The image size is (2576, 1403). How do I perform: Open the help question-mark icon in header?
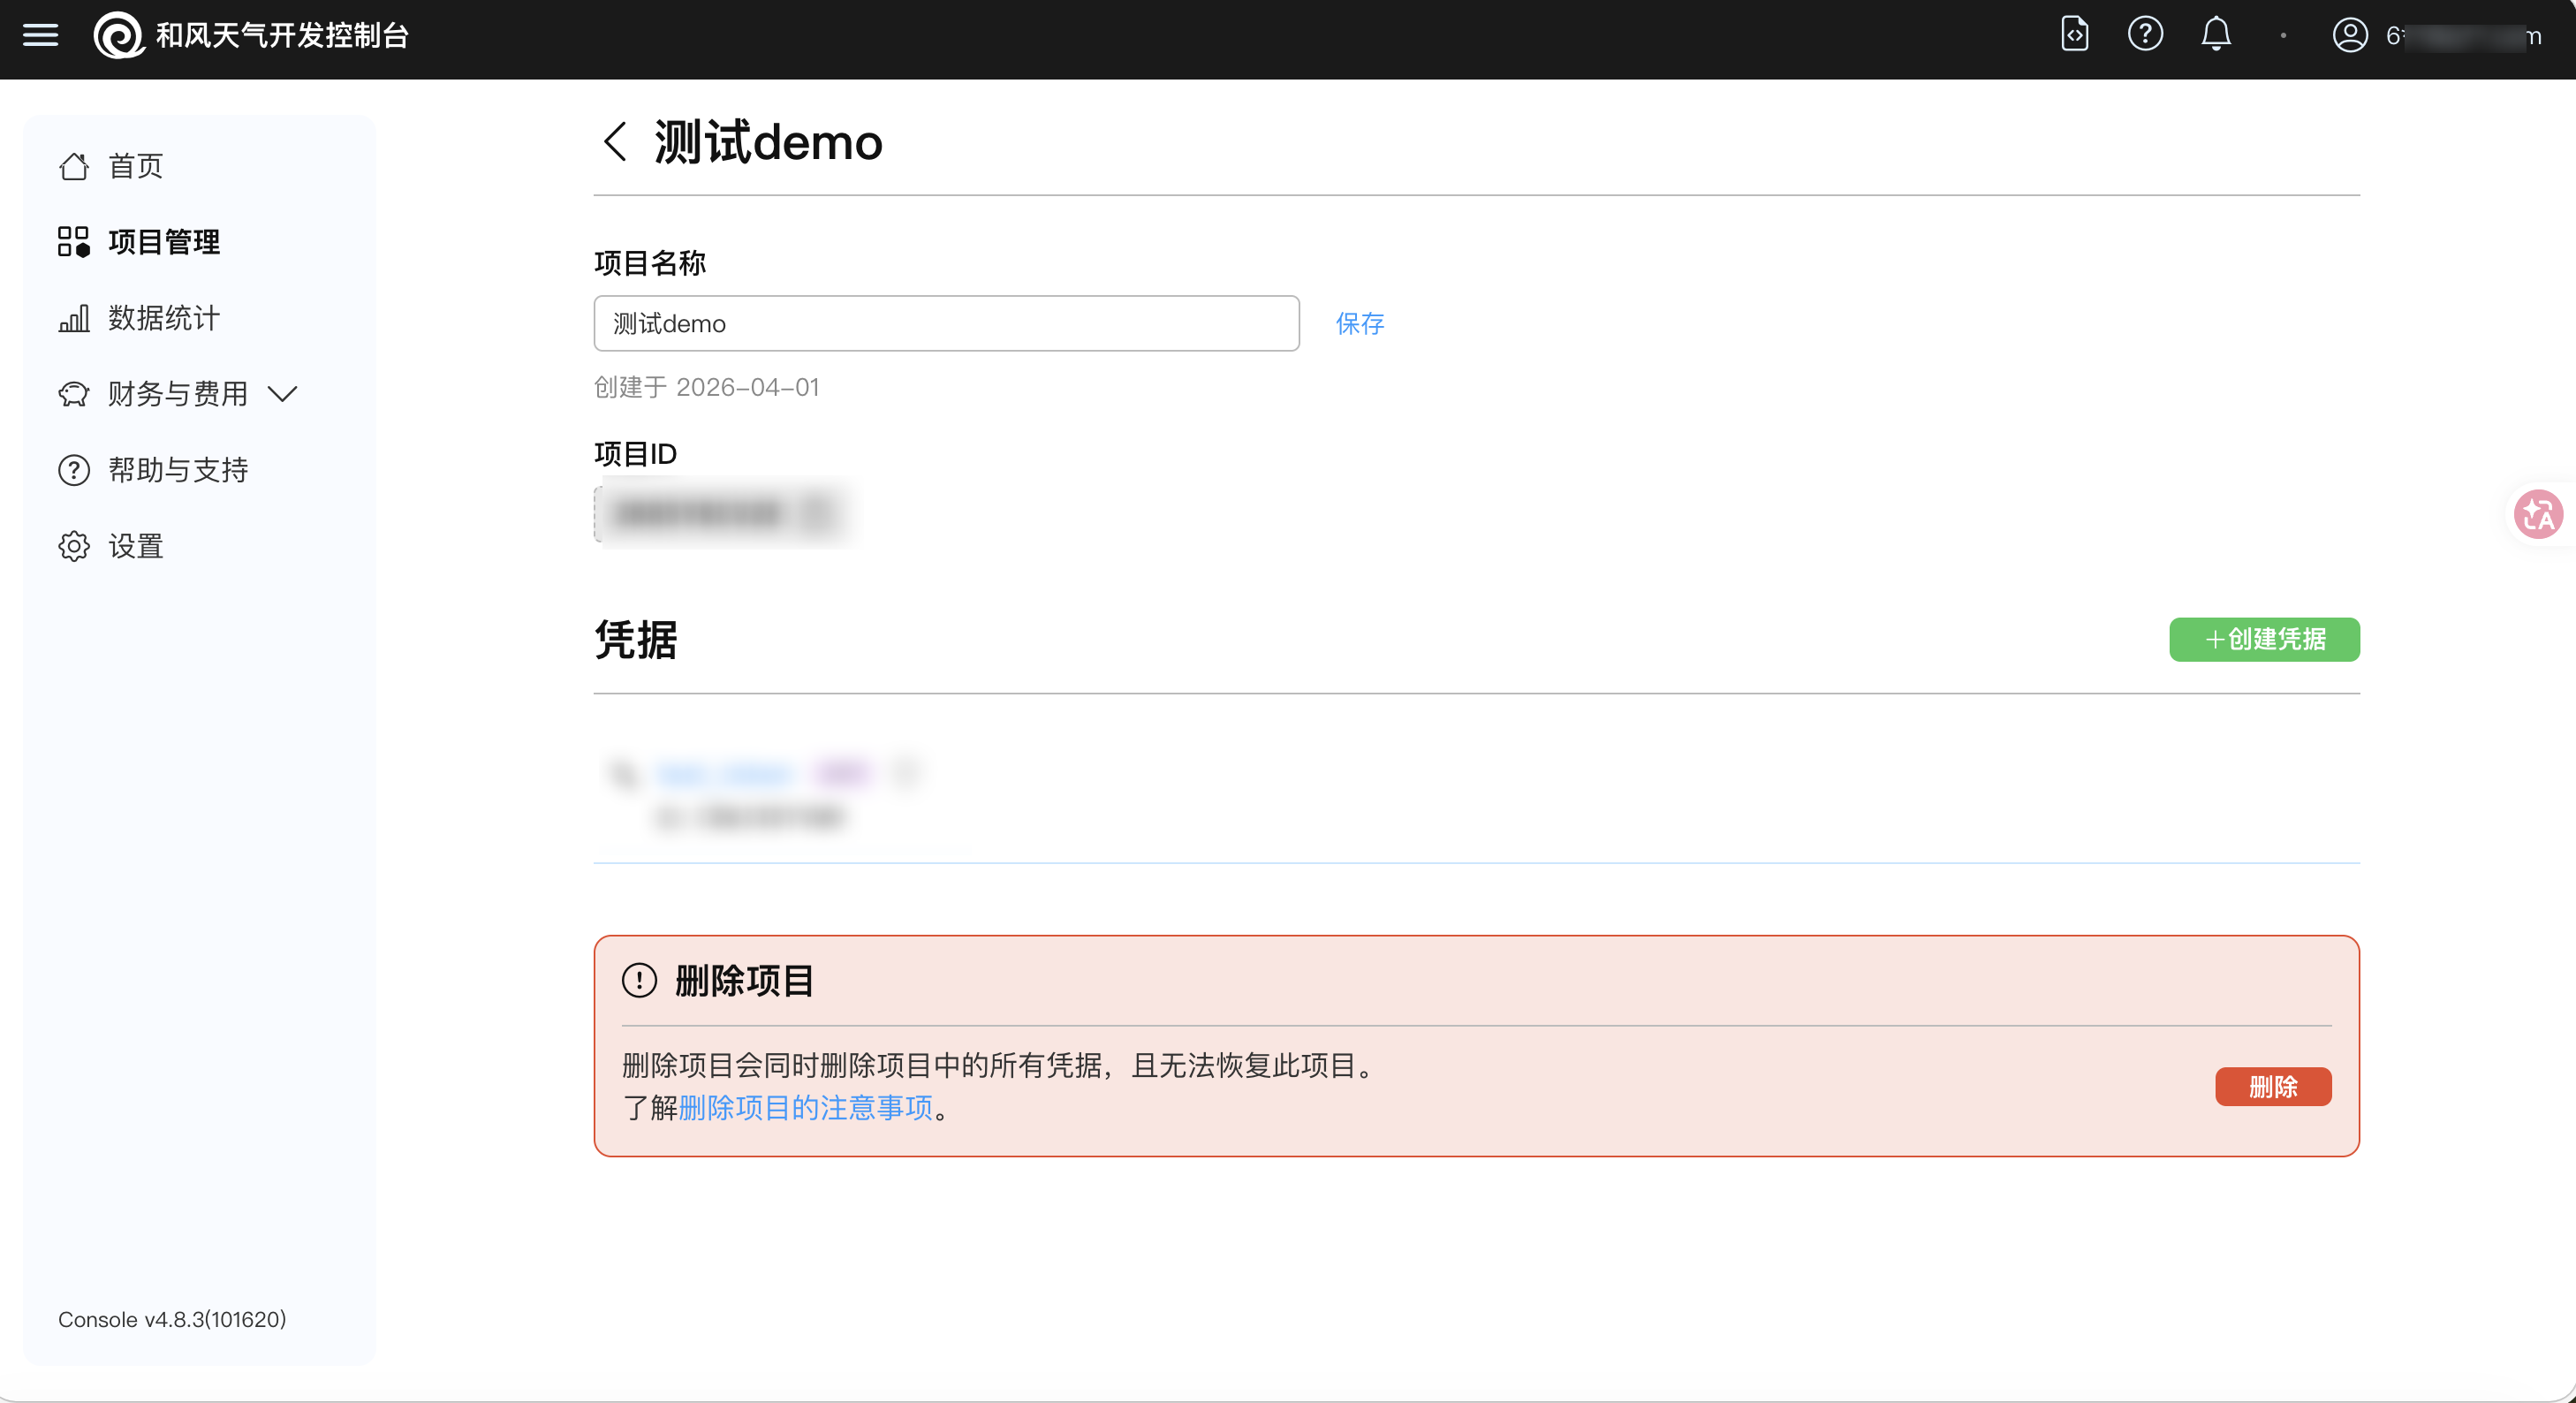coord(2145,35)
